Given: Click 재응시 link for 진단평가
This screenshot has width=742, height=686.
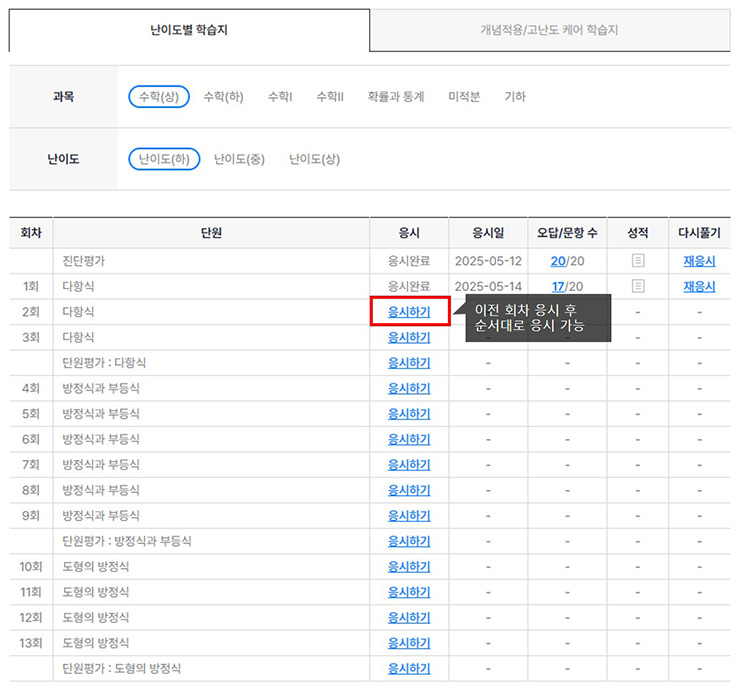Looking at the screenshot, I should (699, 261).
